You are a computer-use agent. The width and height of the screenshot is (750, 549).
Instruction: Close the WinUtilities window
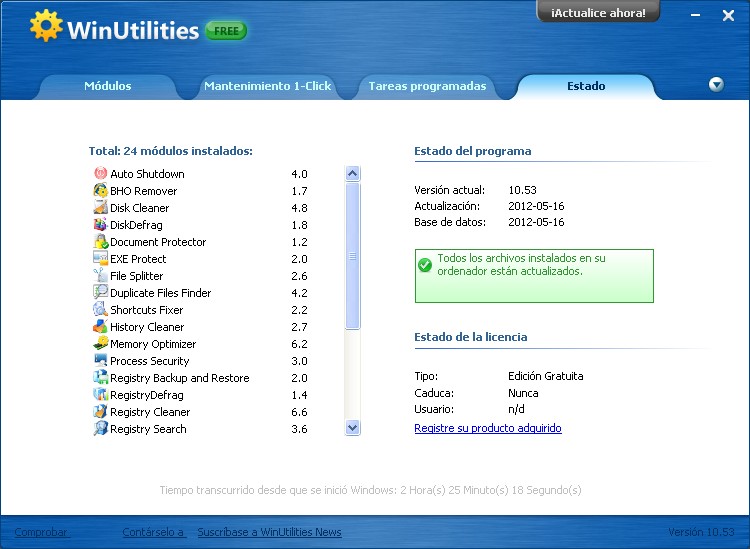click(728, 16)
